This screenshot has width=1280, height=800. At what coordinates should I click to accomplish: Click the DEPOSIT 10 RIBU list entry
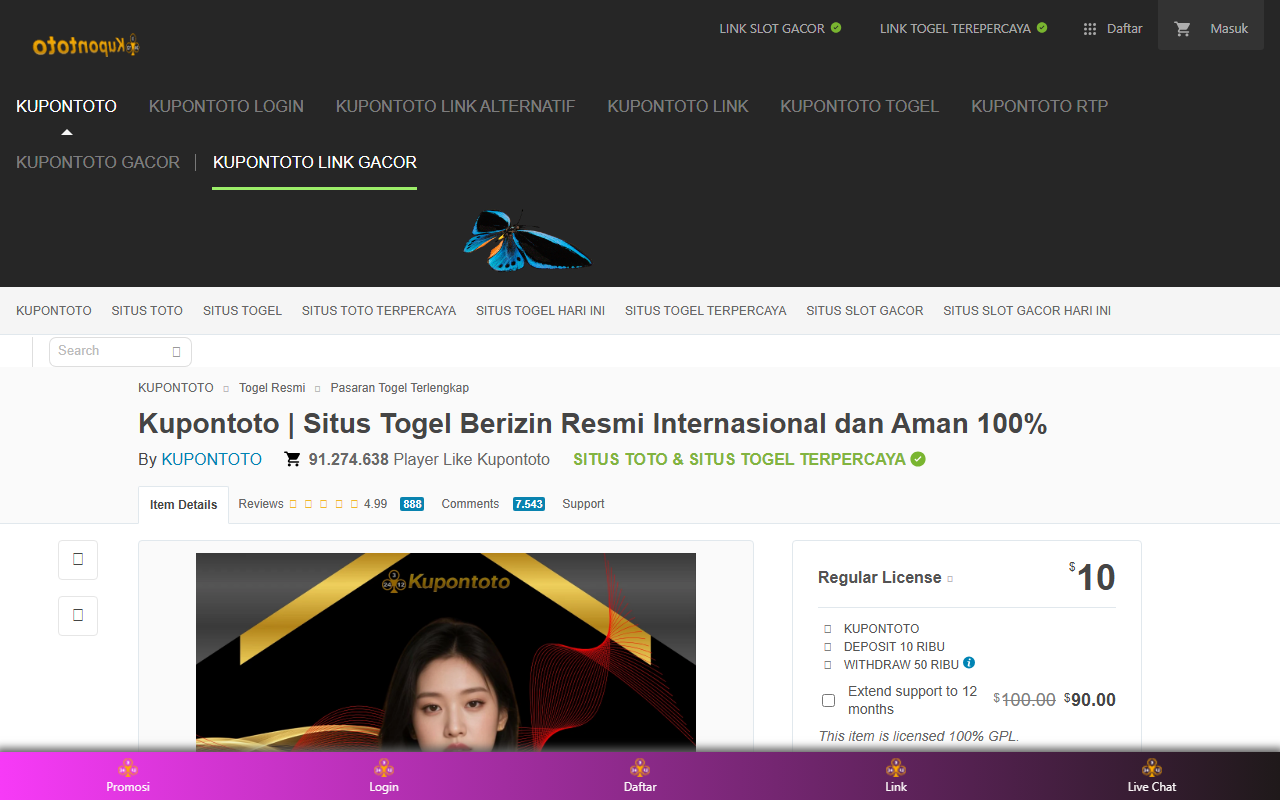point(894,647)
